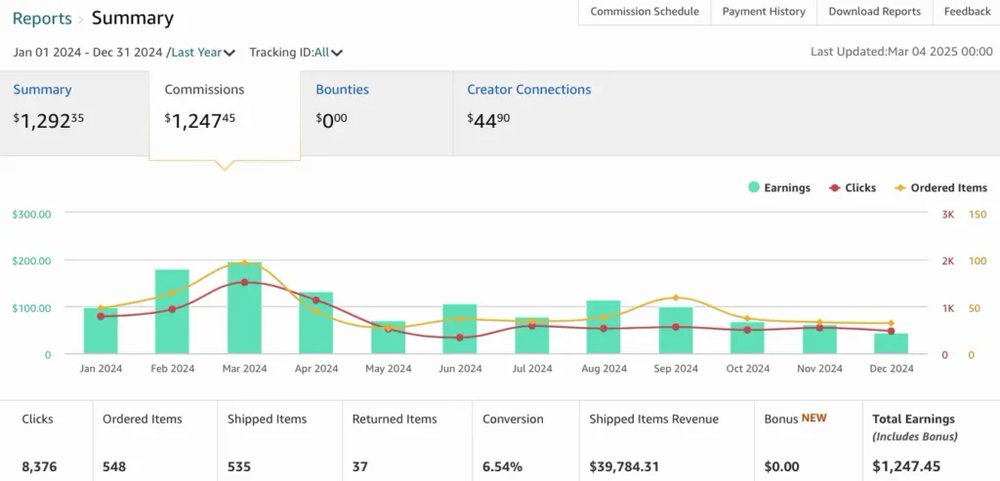Select the Summary earnings card
Viewport: 1000px width, 481px height.
(x=75, y=113)
